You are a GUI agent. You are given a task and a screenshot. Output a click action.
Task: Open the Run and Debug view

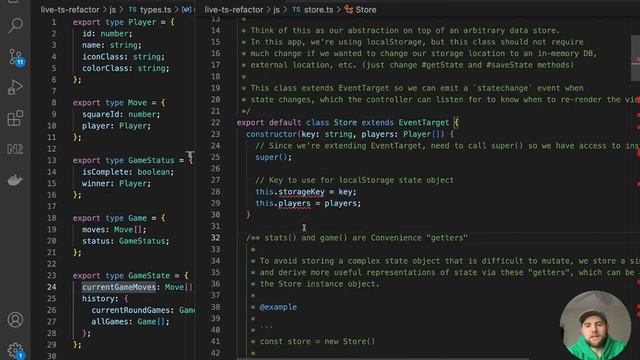pyautogui.click(x=15, y=87)
